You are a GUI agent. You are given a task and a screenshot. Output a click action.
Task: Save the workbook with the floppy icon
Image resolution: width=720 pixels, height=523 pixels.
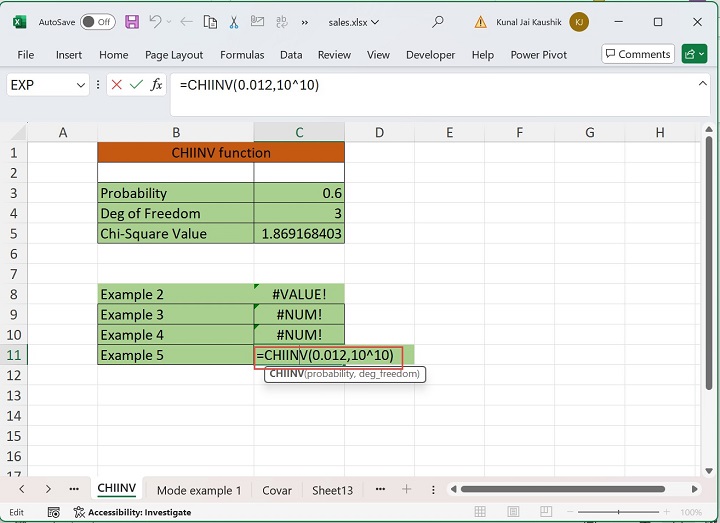(x=132, y=22)
